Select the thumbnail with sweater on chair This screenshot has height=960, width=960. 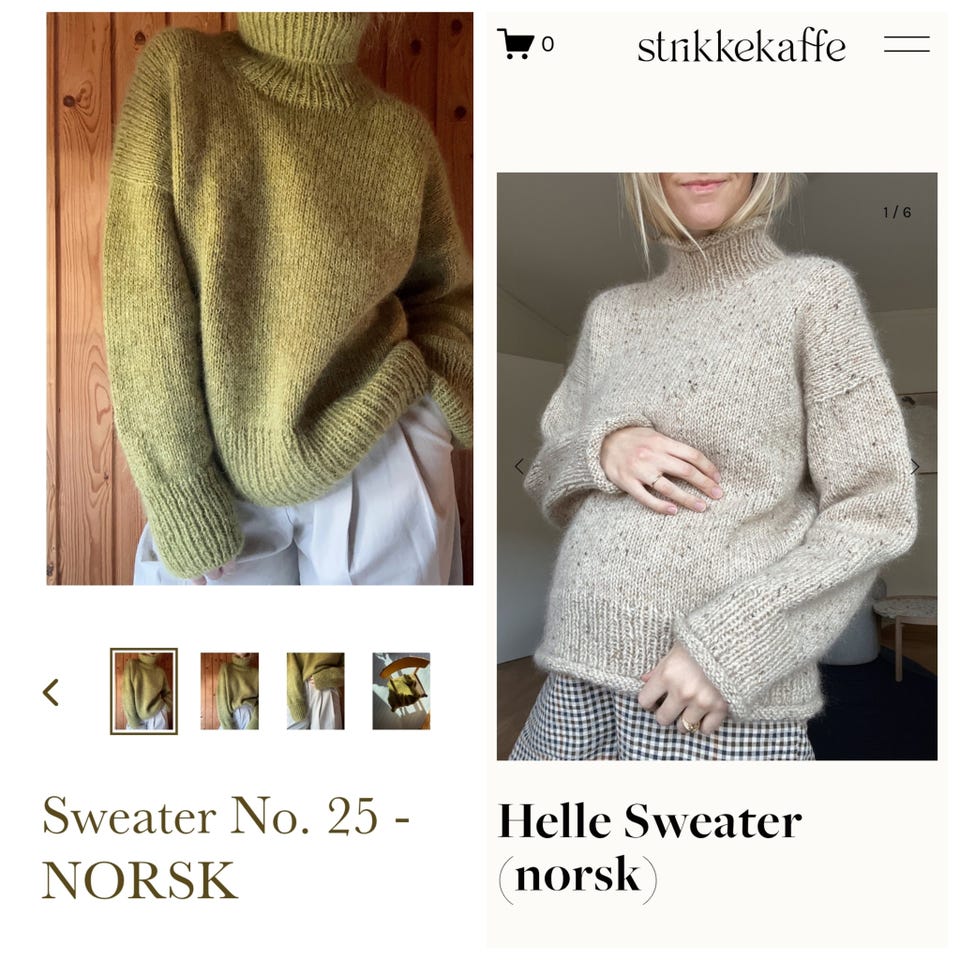coord(401,691)
